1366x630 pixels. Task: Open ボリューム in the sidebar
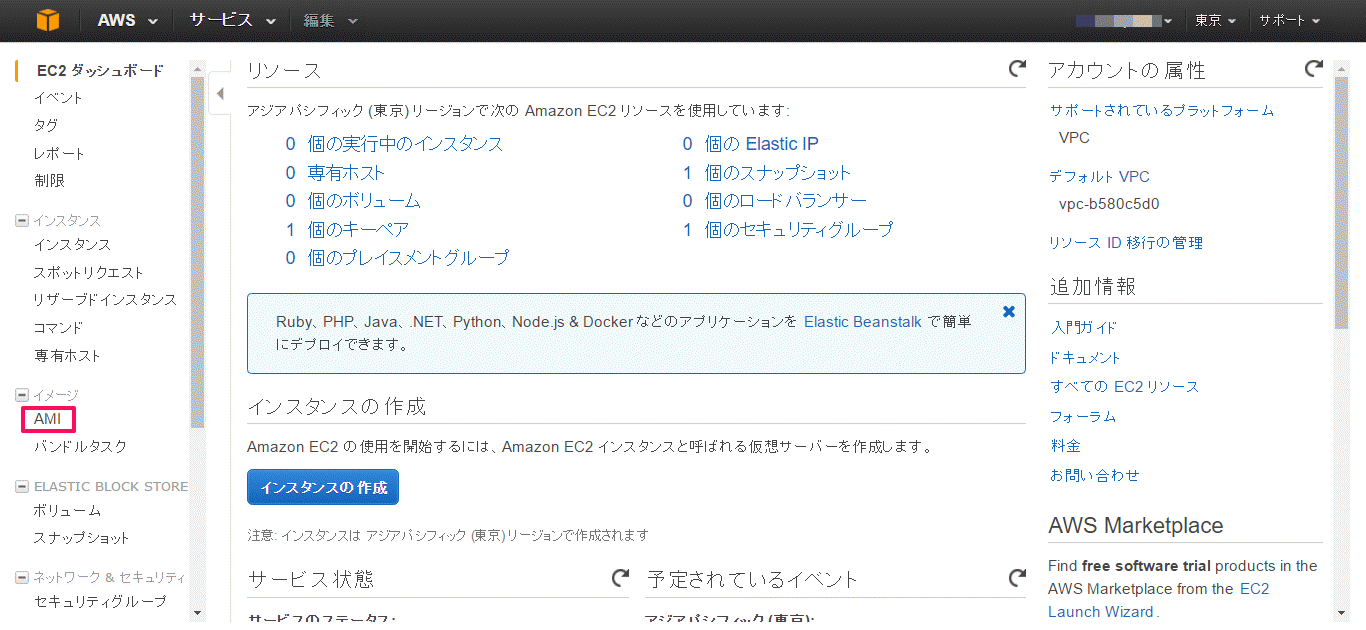pyautogui.click(x=67, y=511)
